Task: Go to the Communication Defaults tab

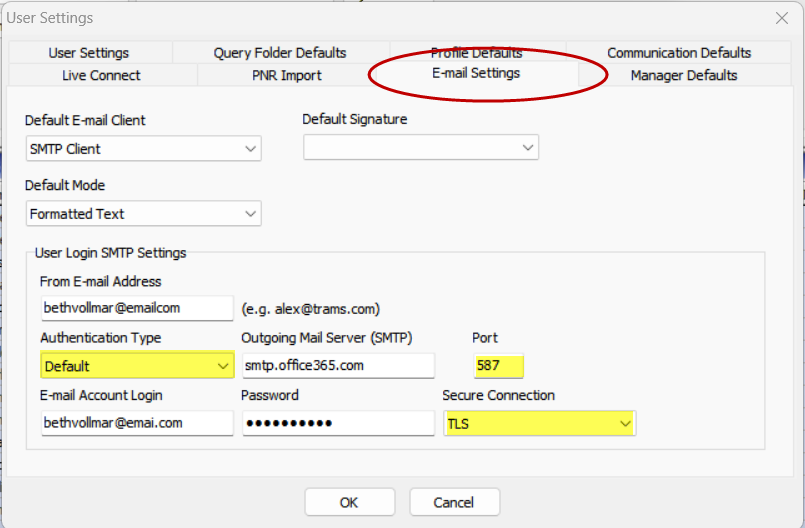Action: tap(678, 53)
